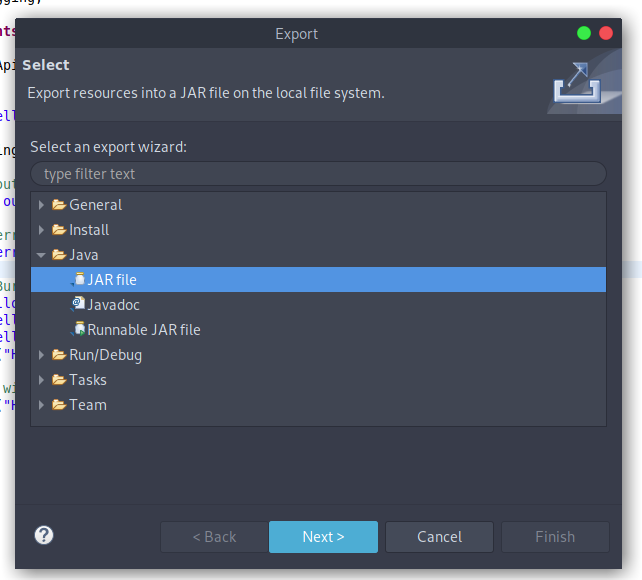Screen dimensions: 642x580
Task: Click the Tasks folder icon
Action: pyautogui.click(x=59, y=380)
